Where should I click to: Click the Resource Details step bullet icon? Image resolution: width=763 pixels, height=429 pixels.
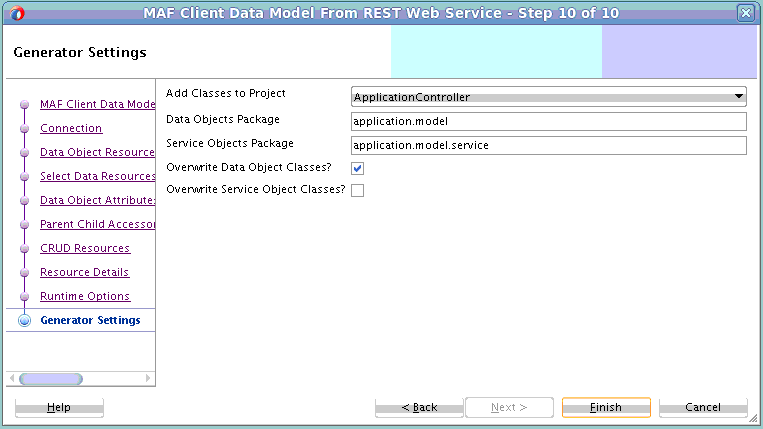[24, 272]
